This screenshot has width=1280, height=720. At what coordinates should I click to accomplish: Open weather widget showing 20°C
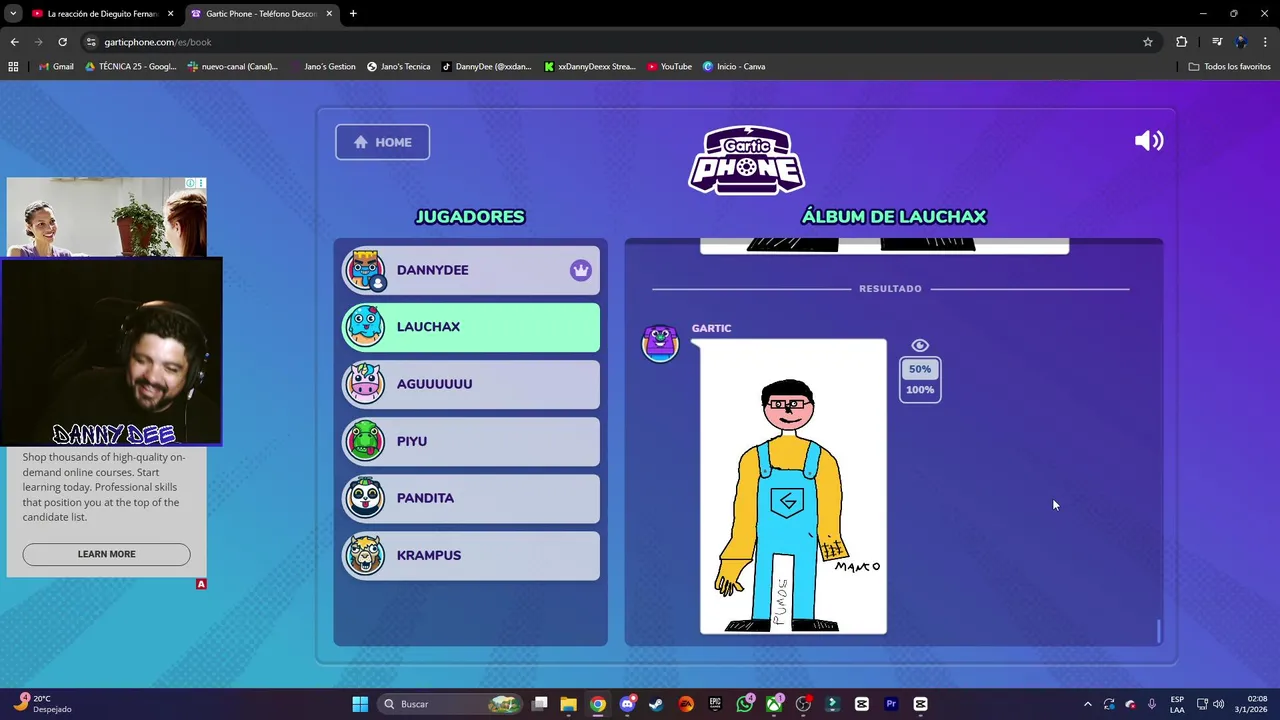click(41, 704)
